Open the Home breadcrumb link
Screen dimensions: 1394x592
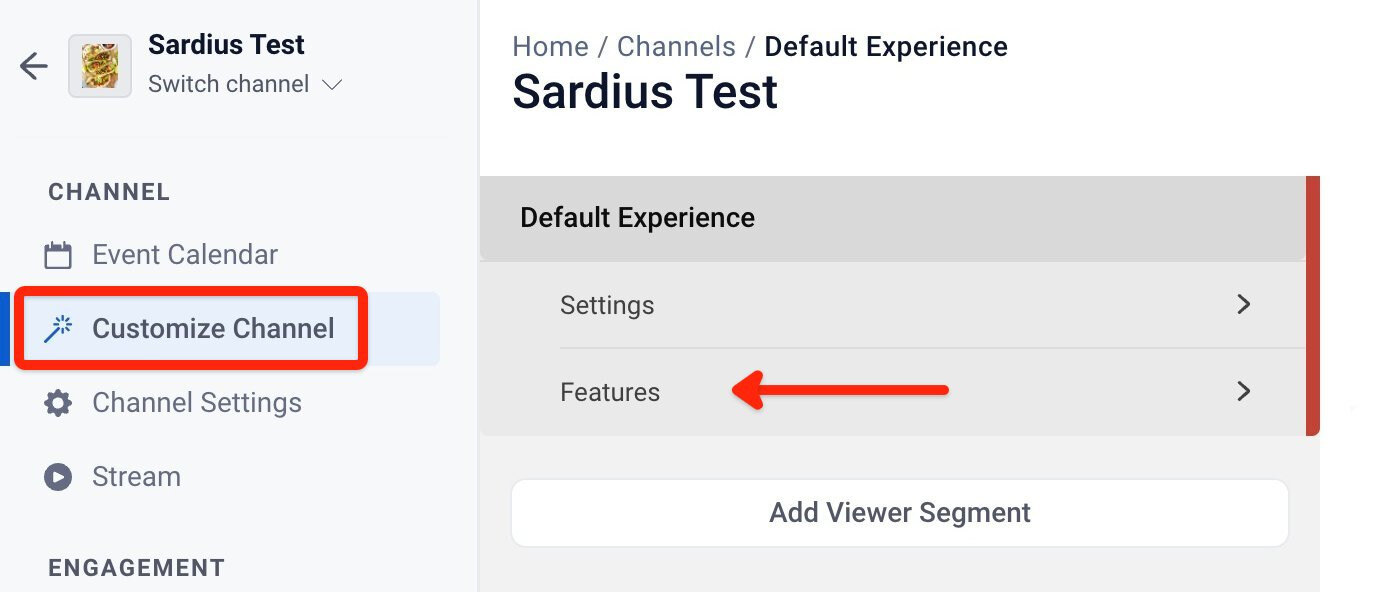pyautogui.click(x=550, y=46)
